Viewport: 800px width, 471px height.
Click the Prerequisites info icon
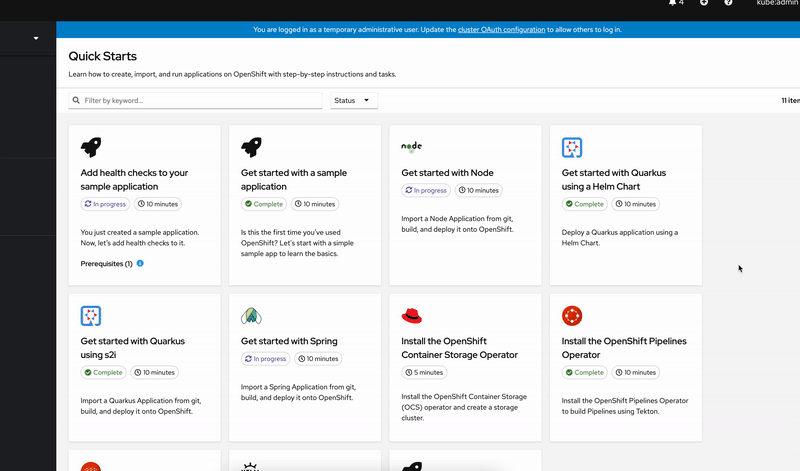(140, 263)
